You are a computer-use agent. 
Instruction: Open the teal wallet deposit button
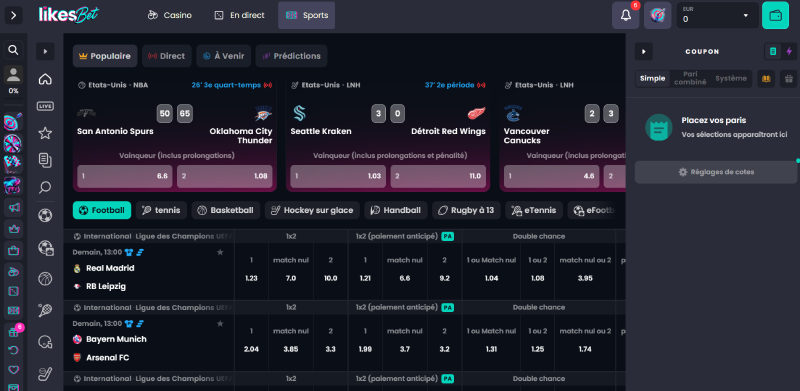pyautogui.click(x=775, y=15)
